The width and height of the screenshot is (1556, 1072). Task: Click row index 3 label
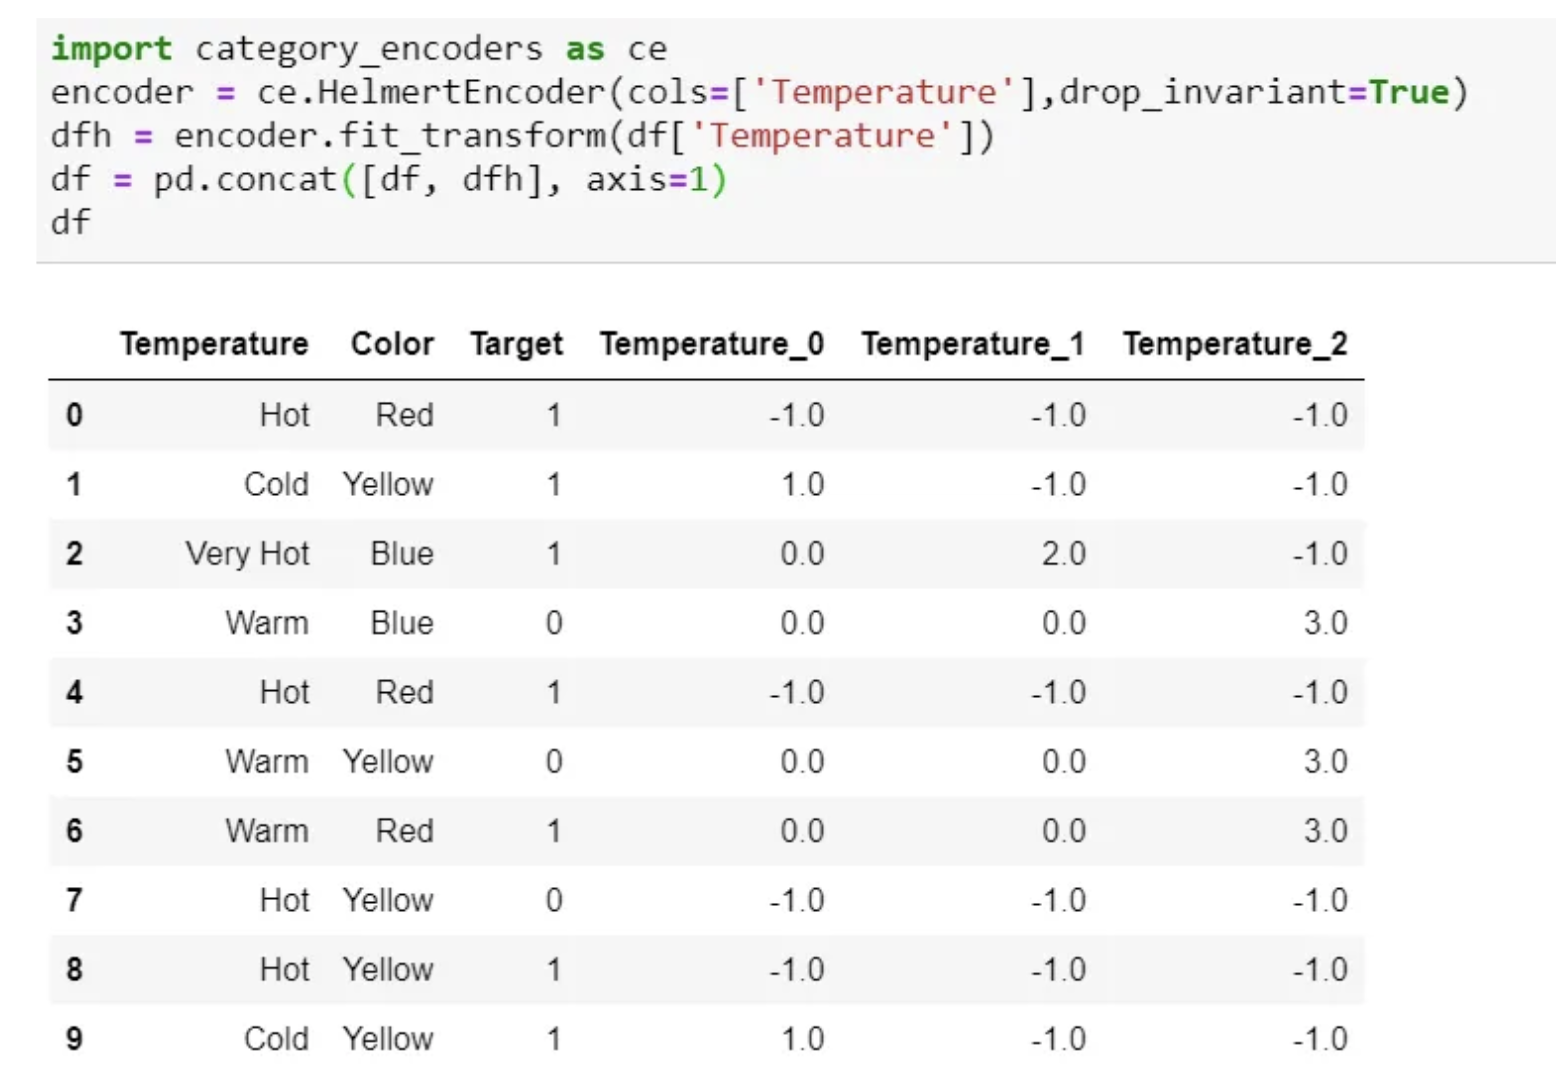click(x=74, y=623)
